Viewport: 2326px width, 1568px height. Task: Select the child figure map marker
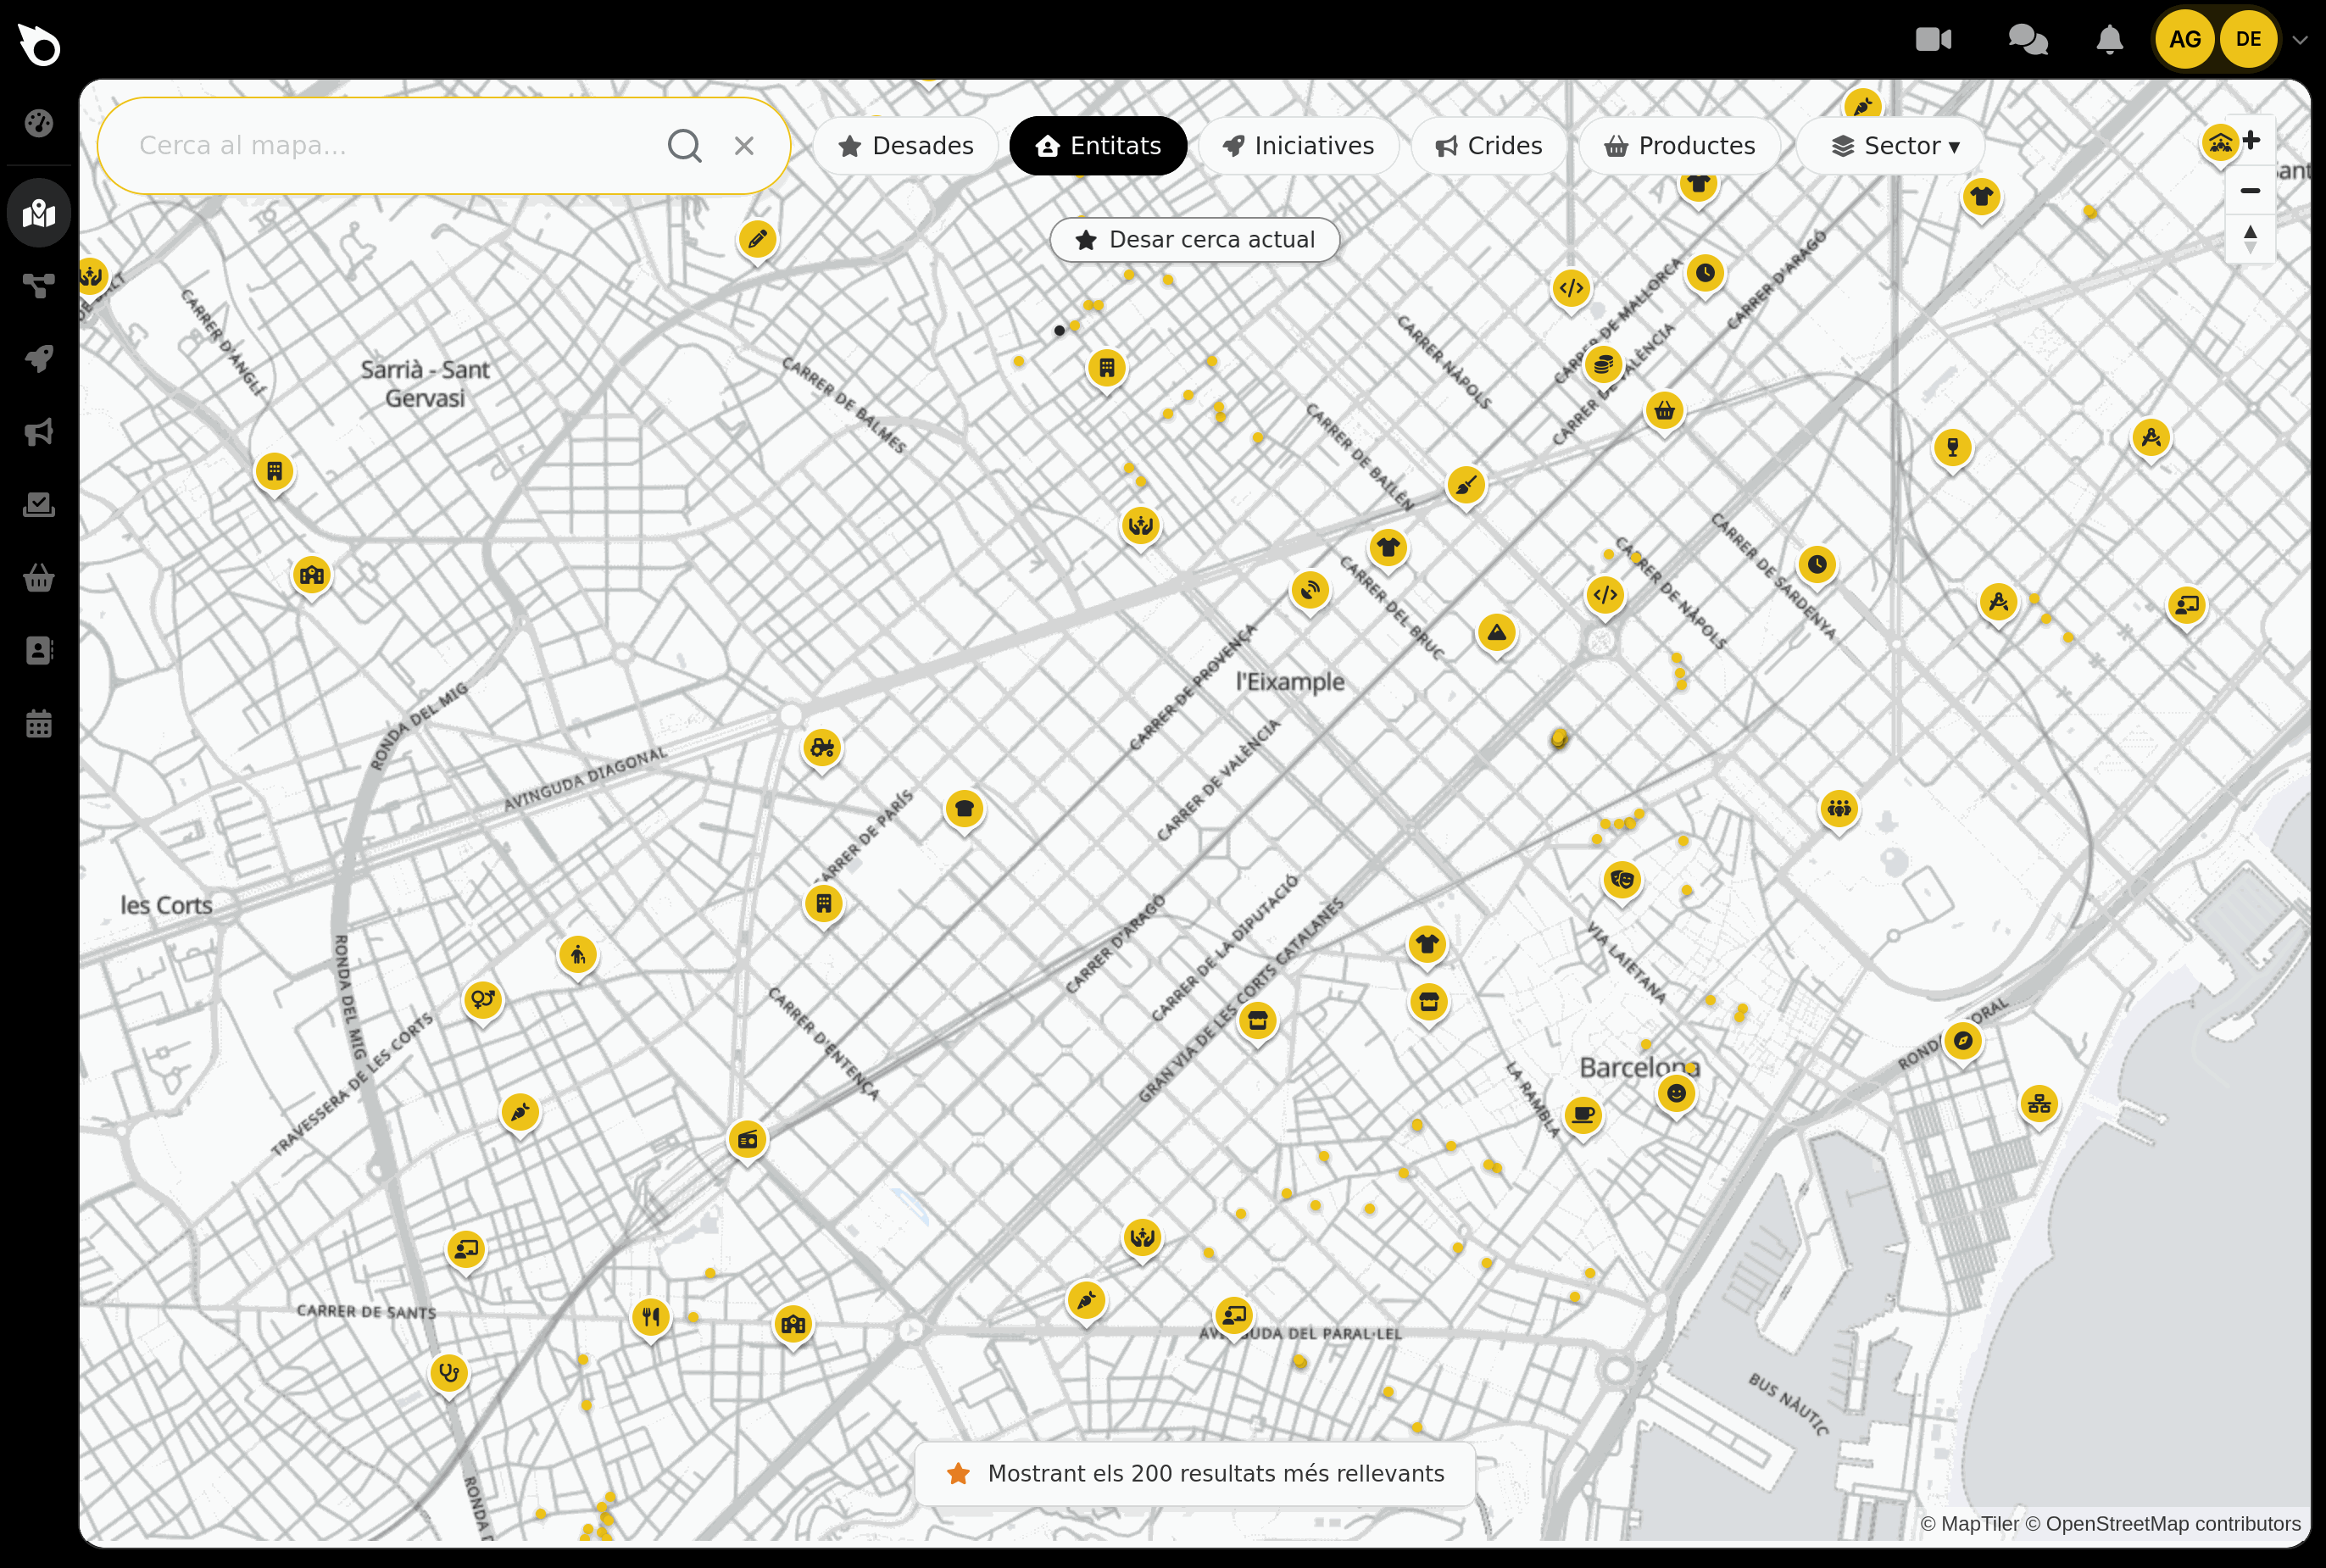tap(578, 955)
